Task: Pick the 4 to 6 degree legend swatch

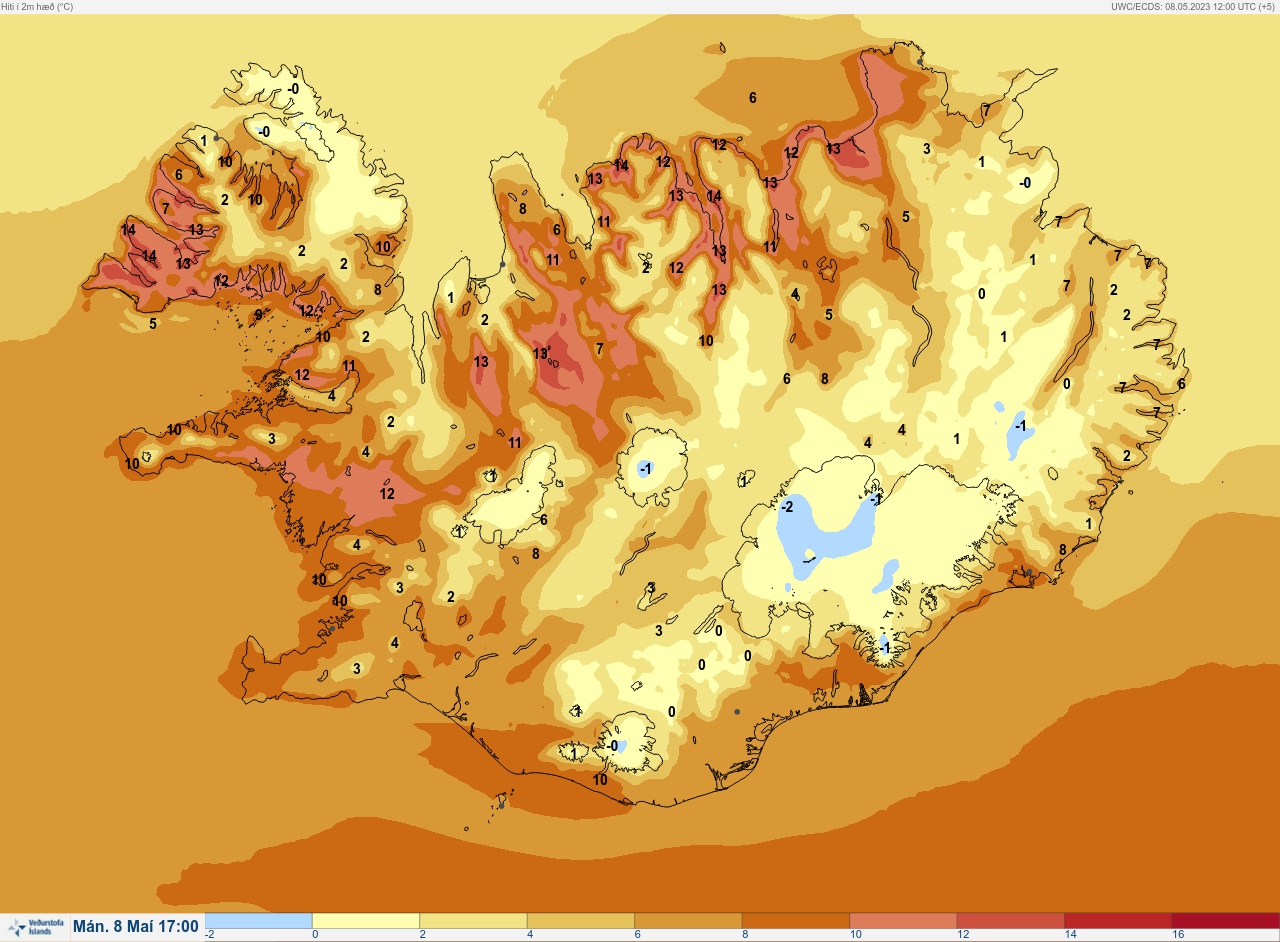Action: pyautogui.click(x=581, y=920)
